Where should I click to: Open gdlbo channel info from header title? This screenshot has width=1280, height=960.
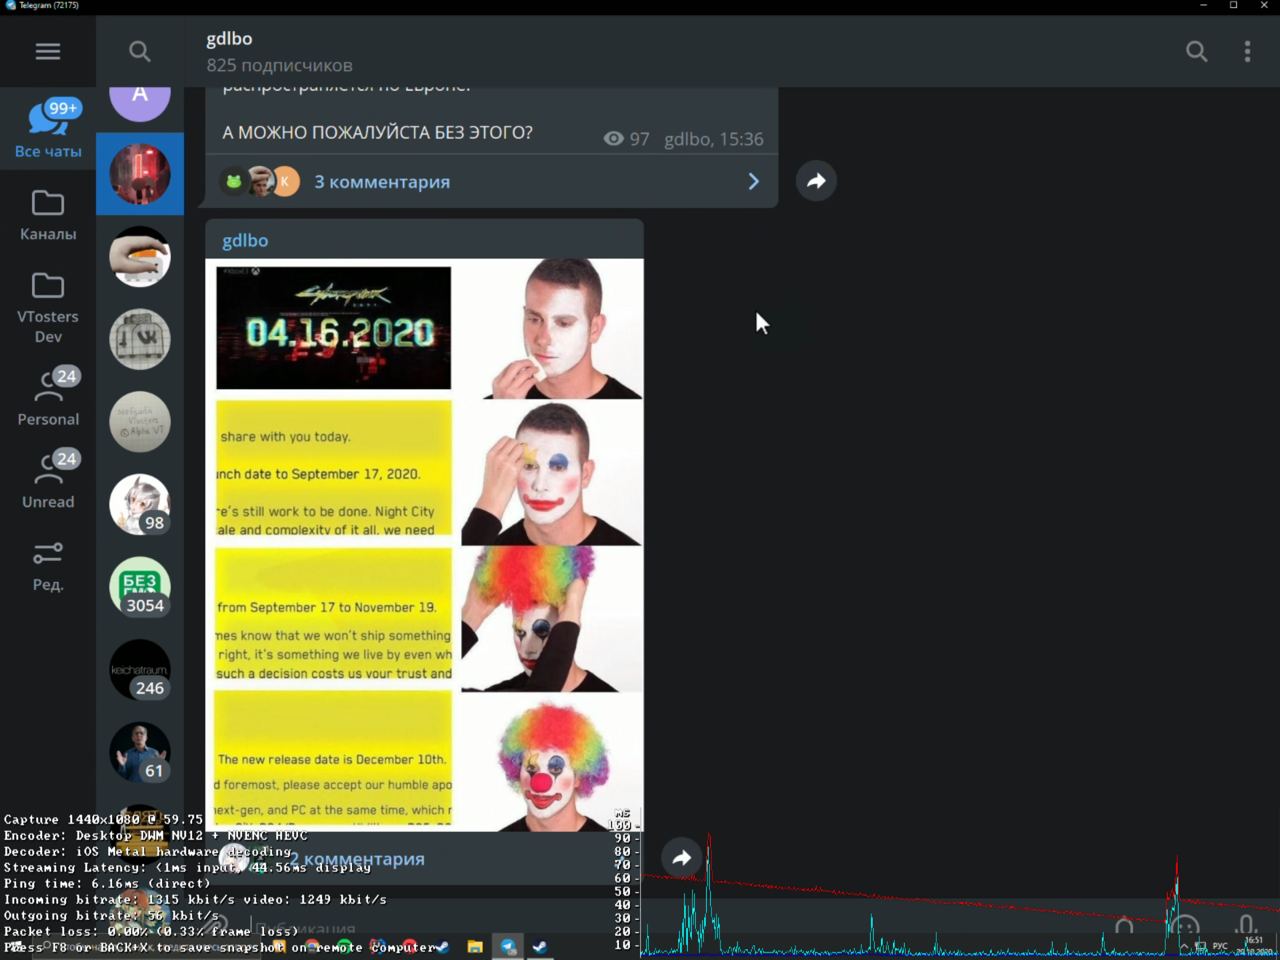(229, 39)
